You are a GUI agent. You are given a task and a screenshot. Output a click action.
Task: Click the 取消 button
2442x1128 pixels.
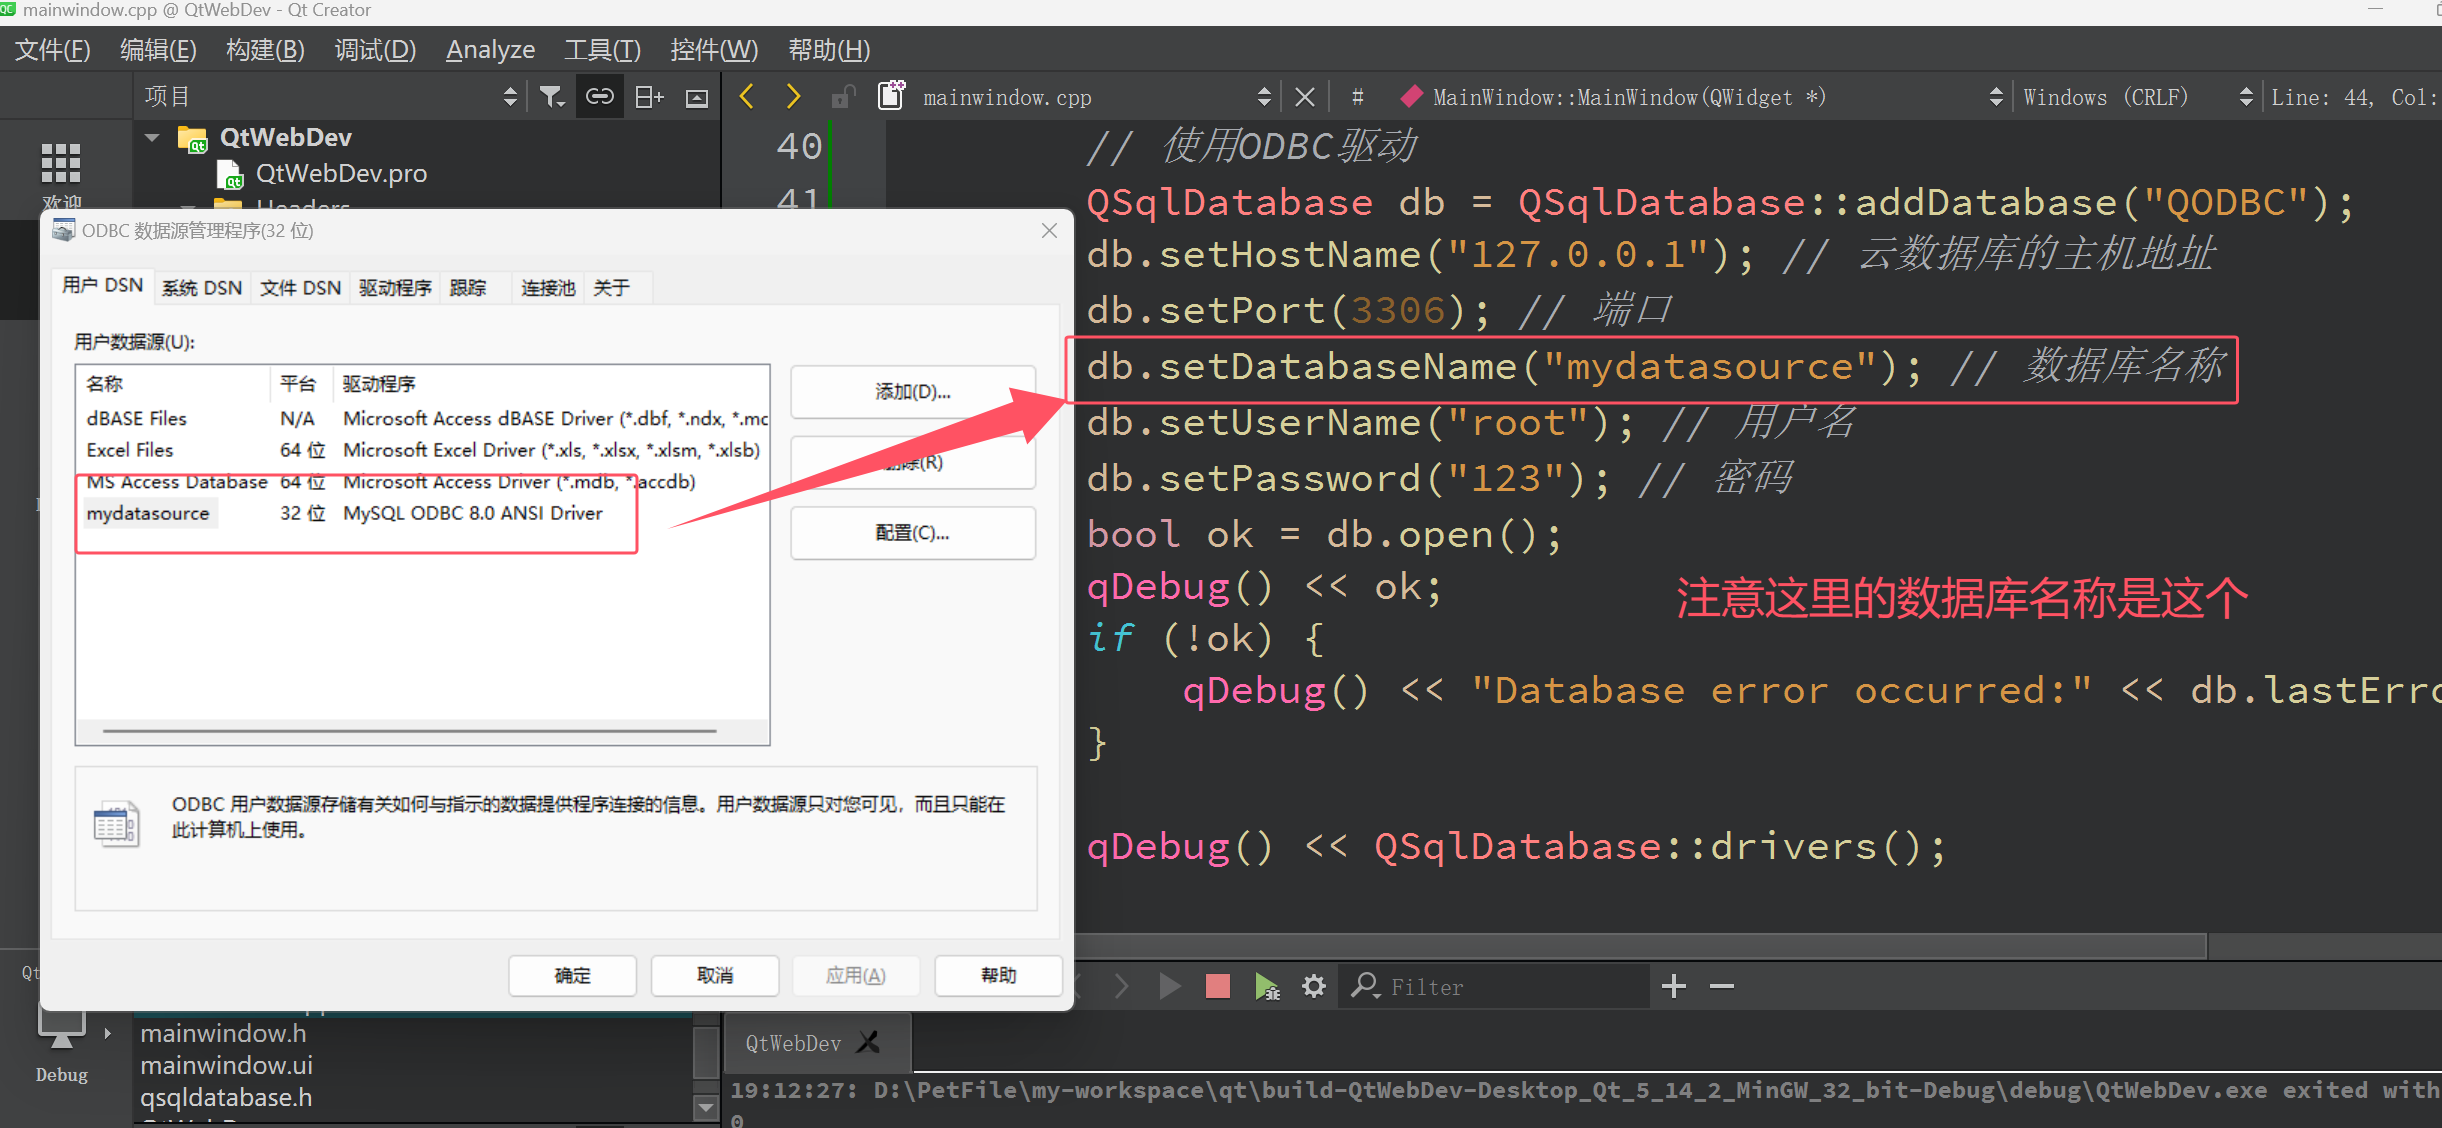(x=714, y=975)
